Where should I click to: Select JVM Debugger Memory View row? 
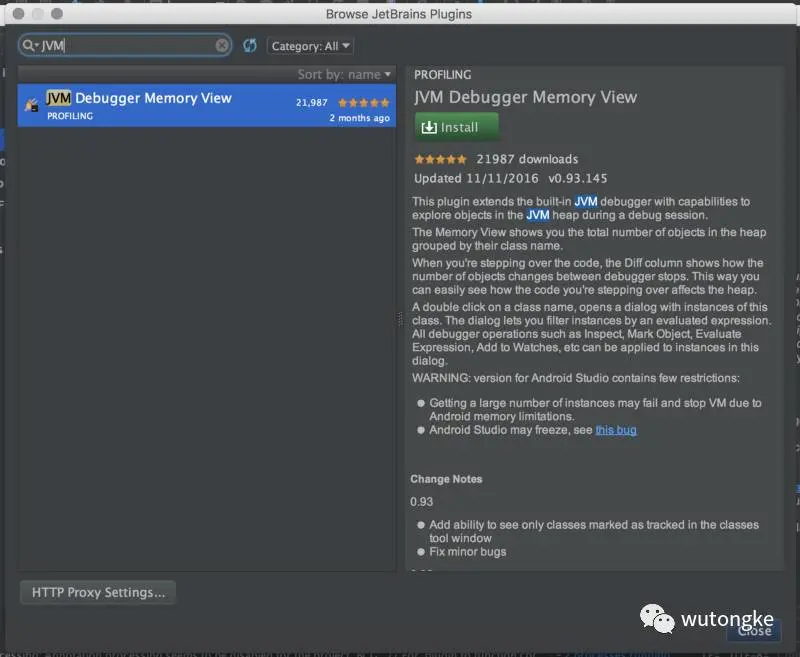coord(207,106)
